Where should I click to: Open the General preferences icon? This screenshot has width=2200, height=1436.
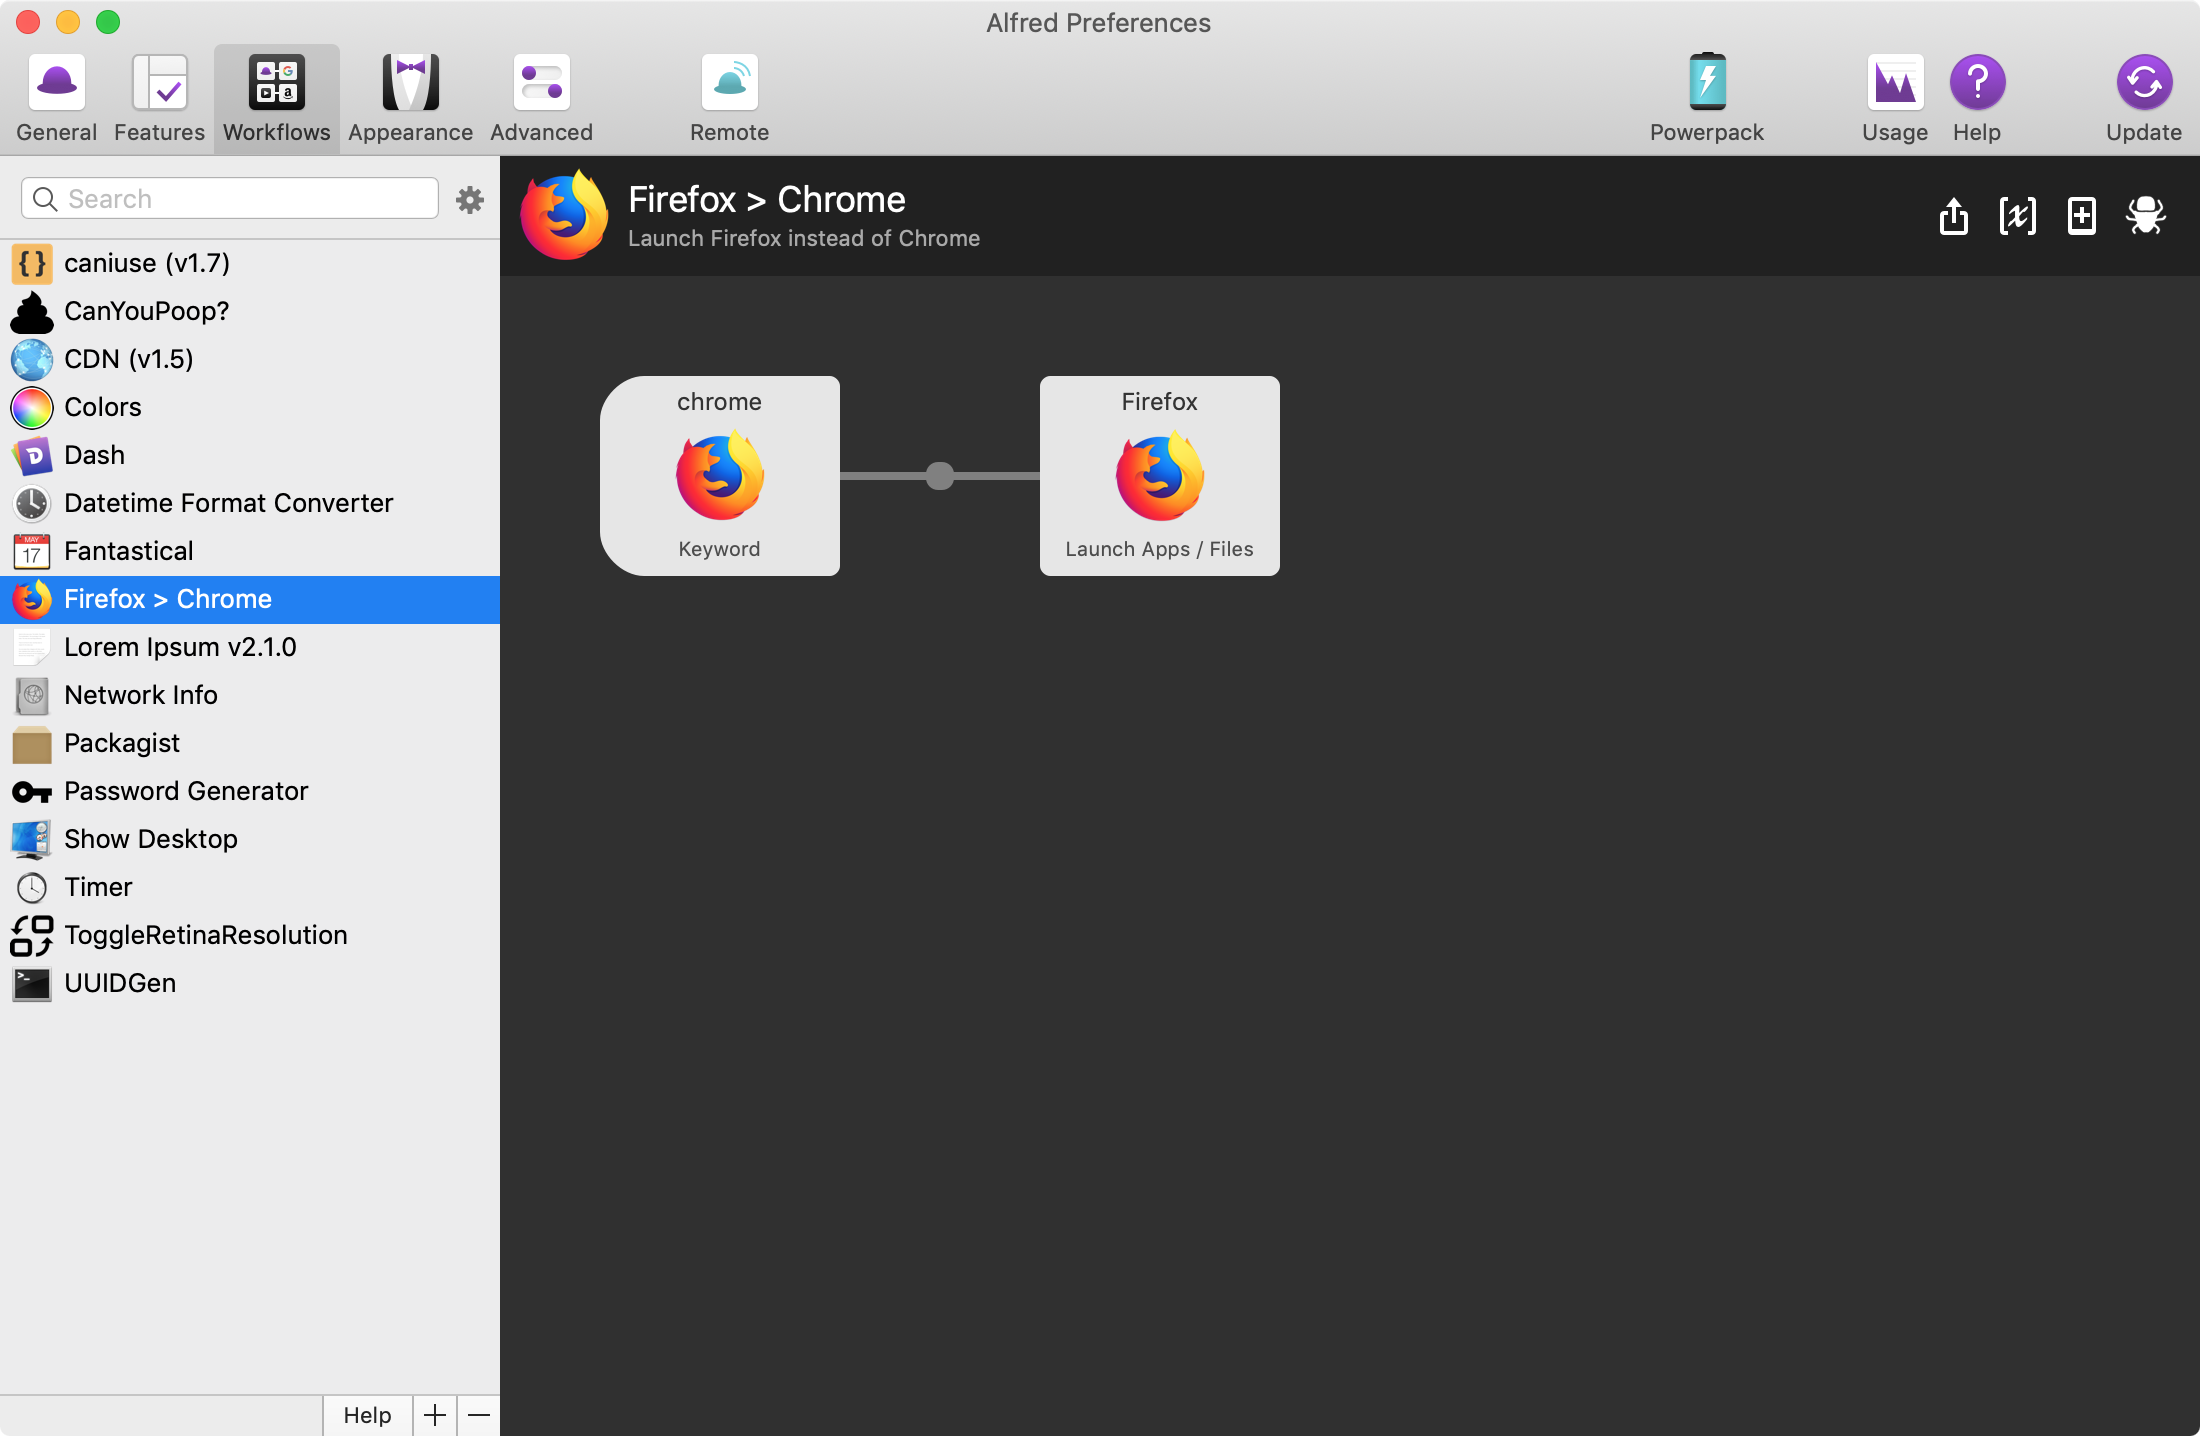tap(55, 97)
